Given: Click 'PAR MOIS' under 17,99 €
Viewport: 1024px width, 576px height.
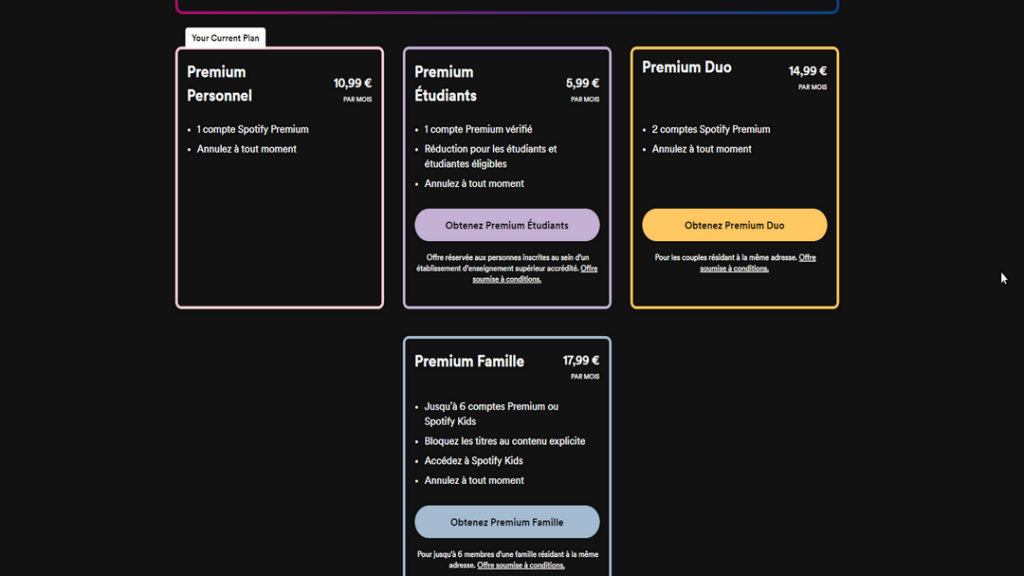Looking at the screenshot, I should (x=584, y=377).
